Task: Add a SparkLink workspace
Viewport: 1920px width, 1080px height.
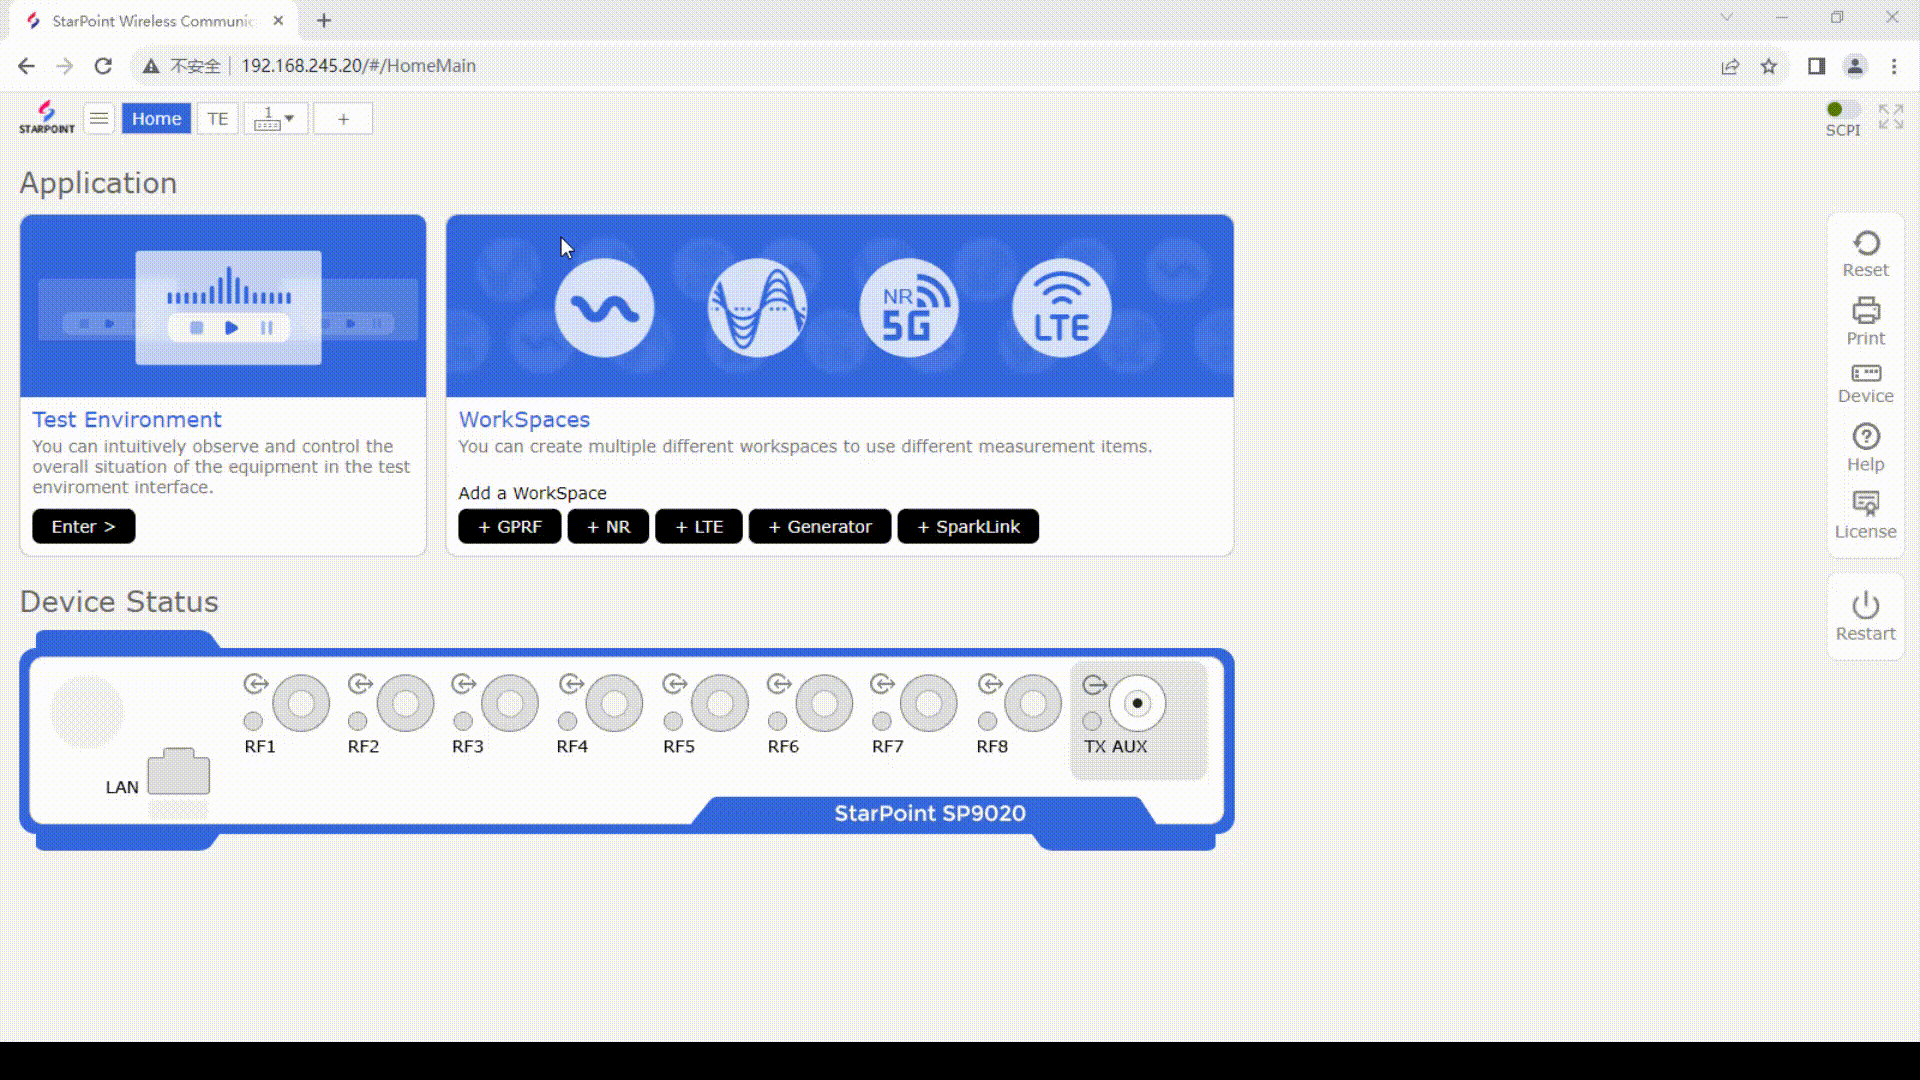Action: pyautogui.click(x=968, y=526)
